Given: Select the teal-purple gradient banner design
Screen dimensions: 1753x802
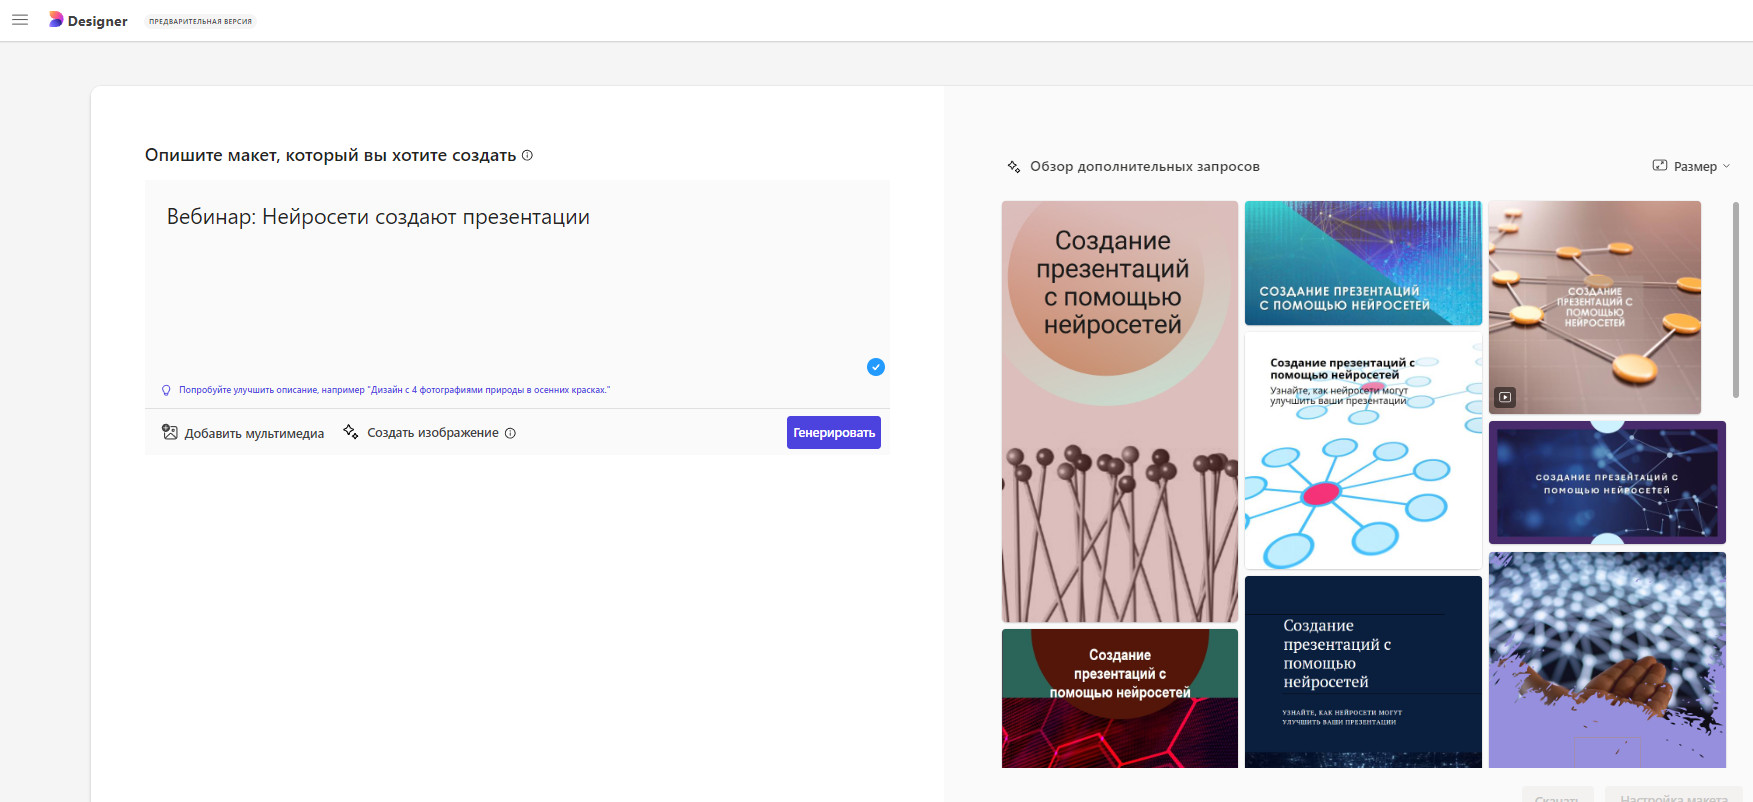Looking at the screenshot, I should coord(1363,263).
